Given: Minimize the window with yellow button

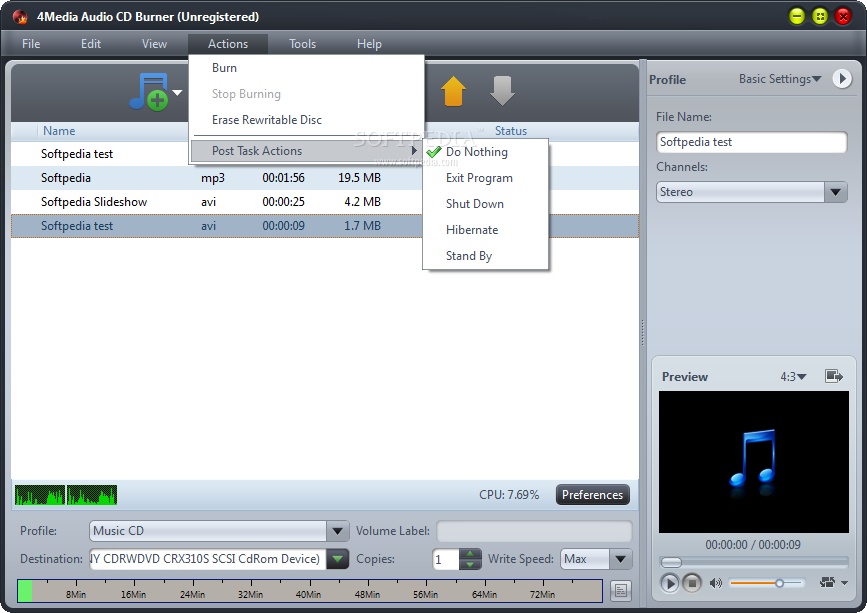Looking at the screenshot, I should tap(797, 17).
